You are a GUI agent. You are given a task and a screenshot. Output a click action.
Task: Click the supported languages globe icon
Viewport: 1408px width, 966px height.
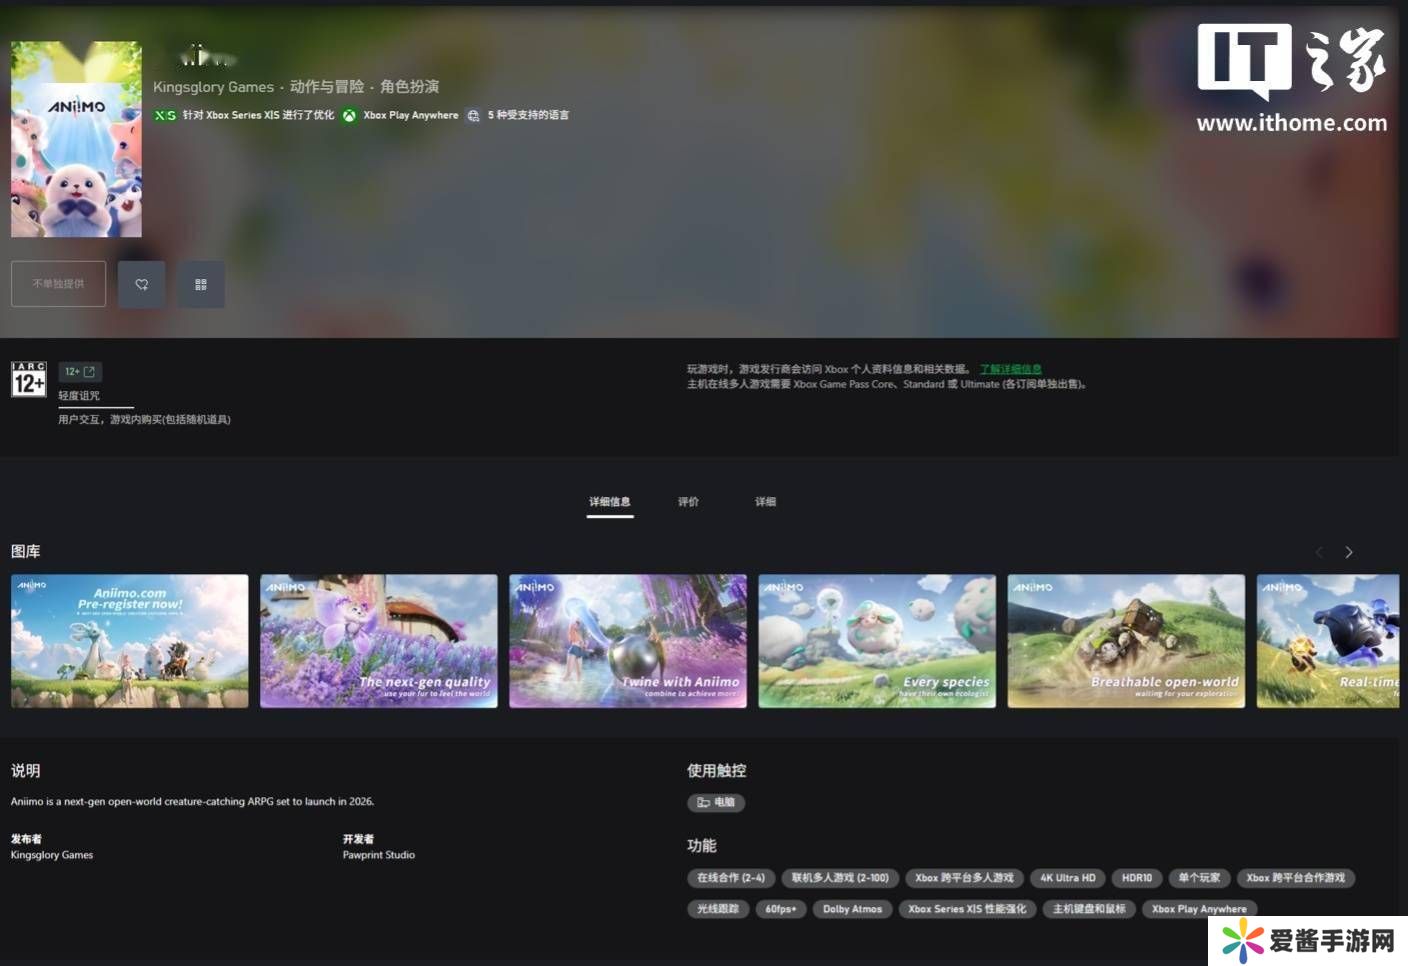click(x=473, y=116)
